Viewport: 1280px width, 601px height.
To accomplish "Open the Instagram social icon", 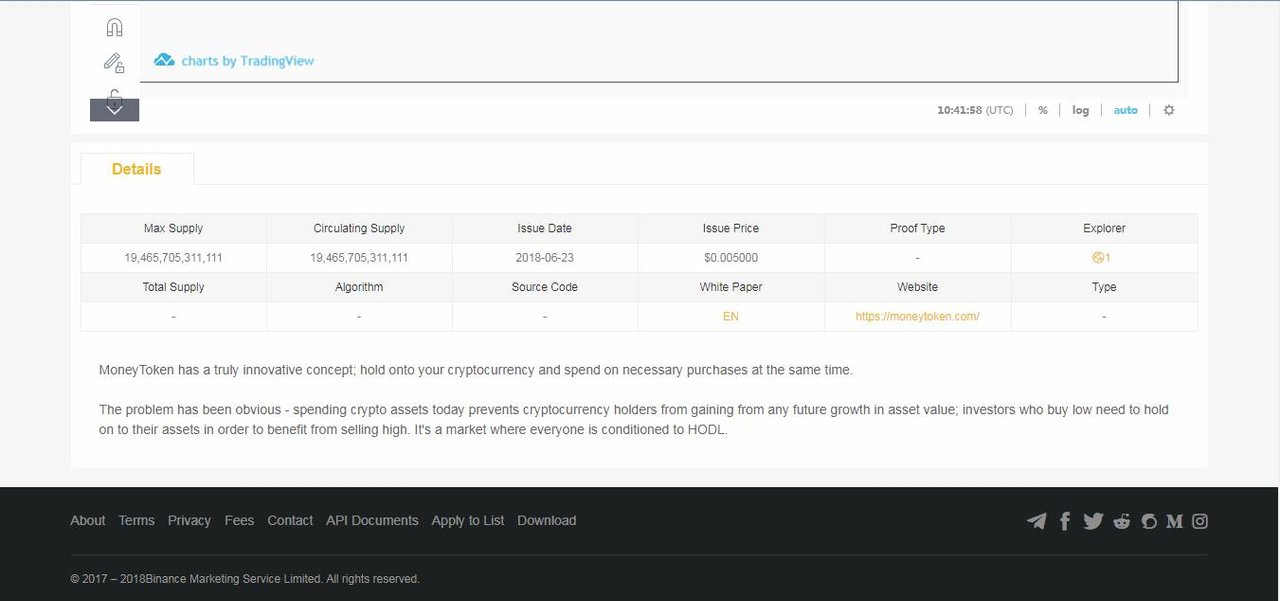I will pyautogui.click(x=1200, y=521).
